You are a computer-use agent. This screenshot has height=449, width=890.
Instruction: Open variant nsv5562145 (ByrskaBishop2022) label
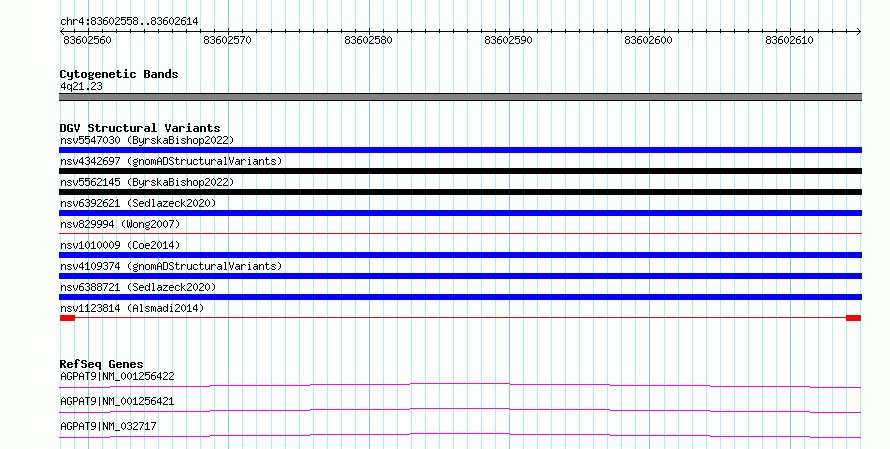tap(147, 182)
